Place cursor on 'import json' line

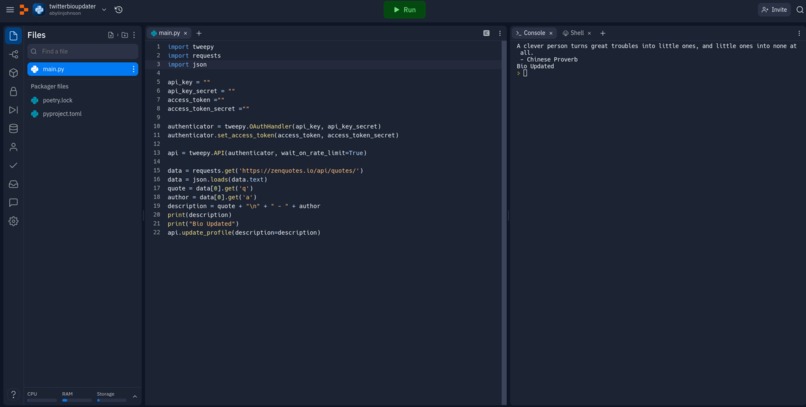click(187, 65)
